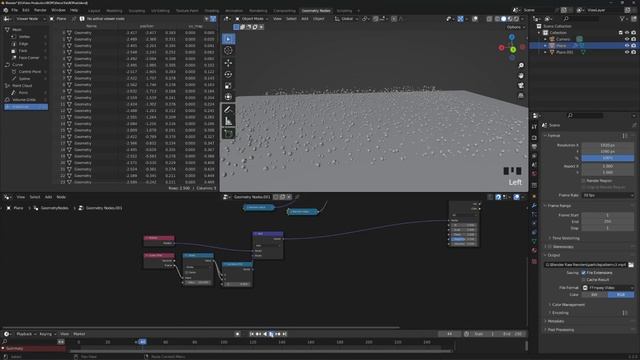Select the Scale tool in viewport toolbar
The image size is (640, 360).
pyautogui.click(x=228, y=86)
